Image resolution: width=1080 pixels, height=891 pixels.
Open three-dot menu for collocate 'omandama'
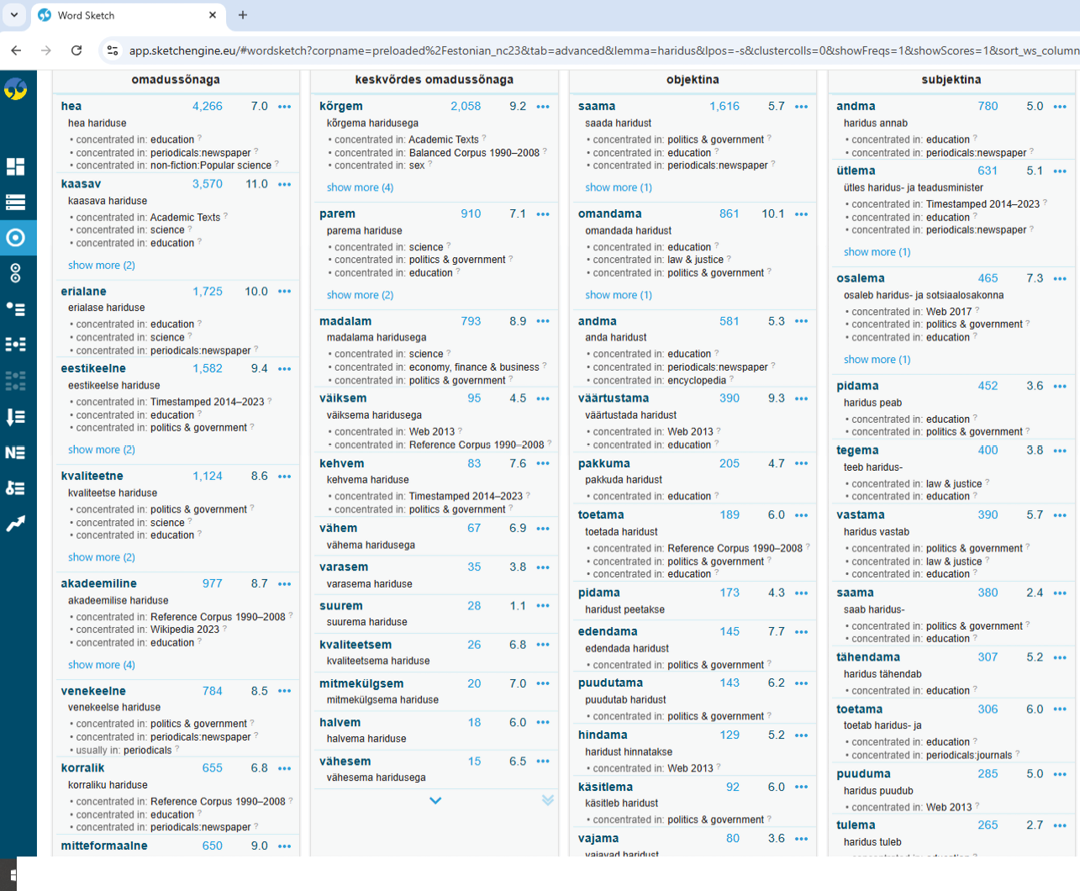(802, 214)
